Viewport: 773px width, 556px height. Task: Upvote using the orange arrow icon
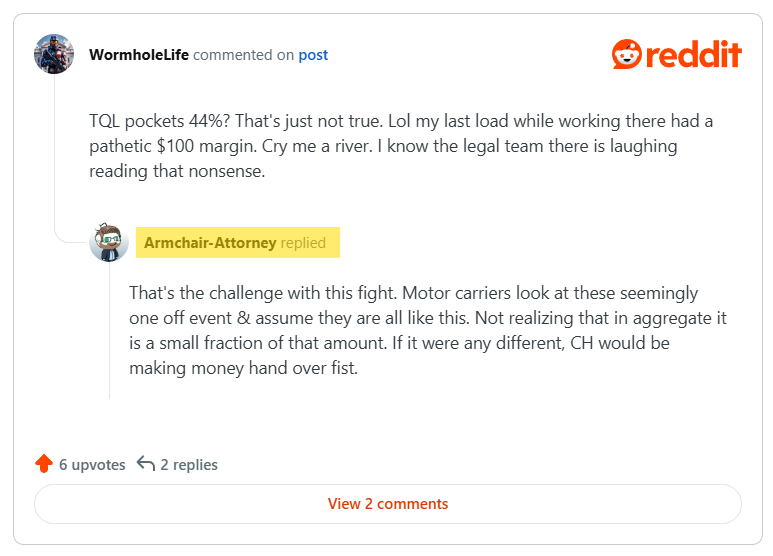pos(43,464)
